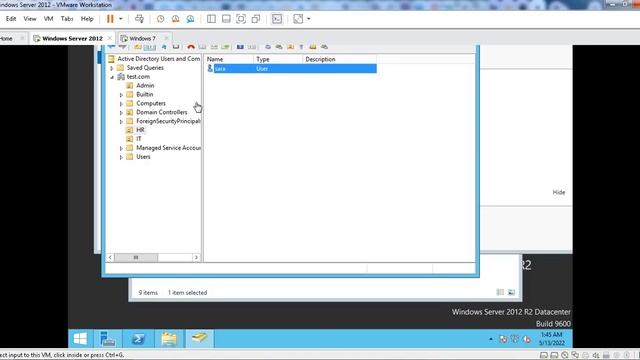
Task: Open the console view button
Action: pos(277,19)
